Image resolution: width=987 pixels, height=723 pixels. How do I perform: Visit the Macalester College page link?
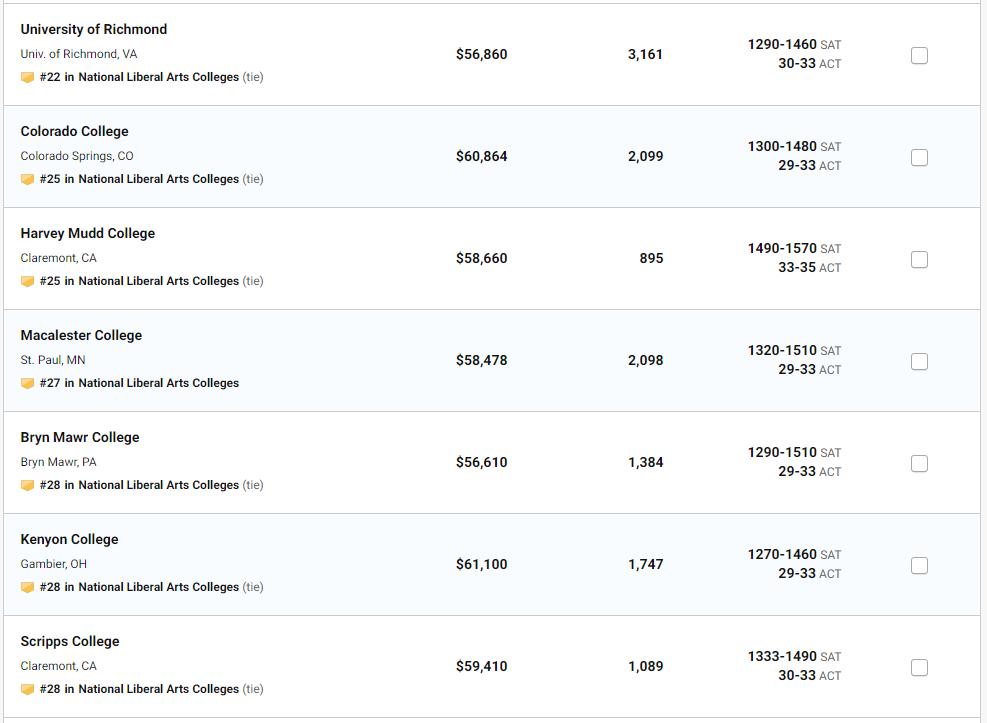(x=81, y=336)
